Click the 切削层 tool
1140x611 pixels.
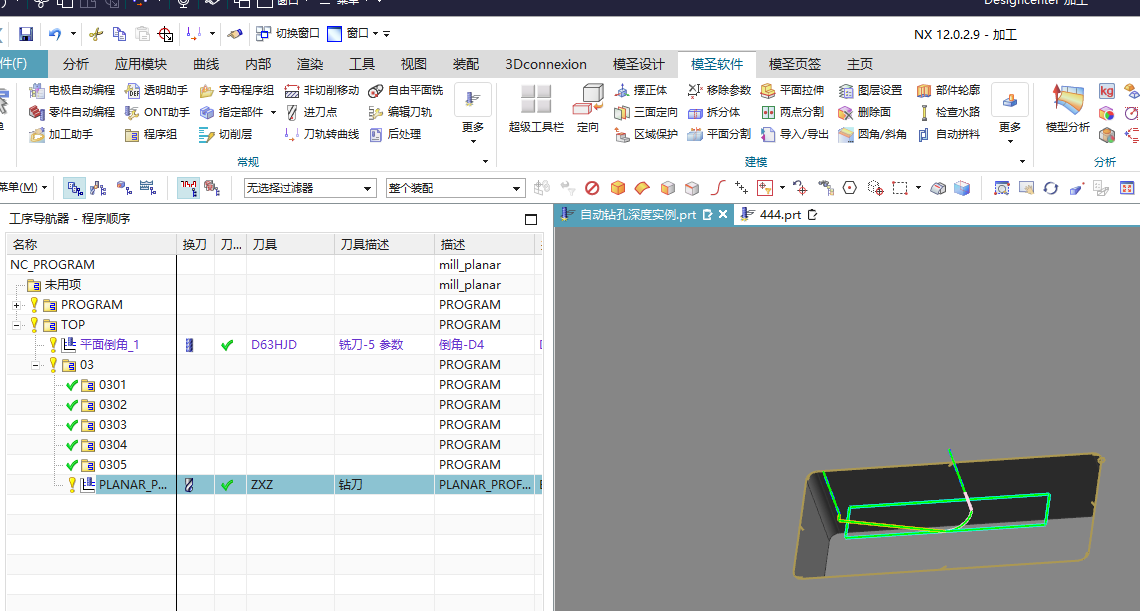coord(226,135)
